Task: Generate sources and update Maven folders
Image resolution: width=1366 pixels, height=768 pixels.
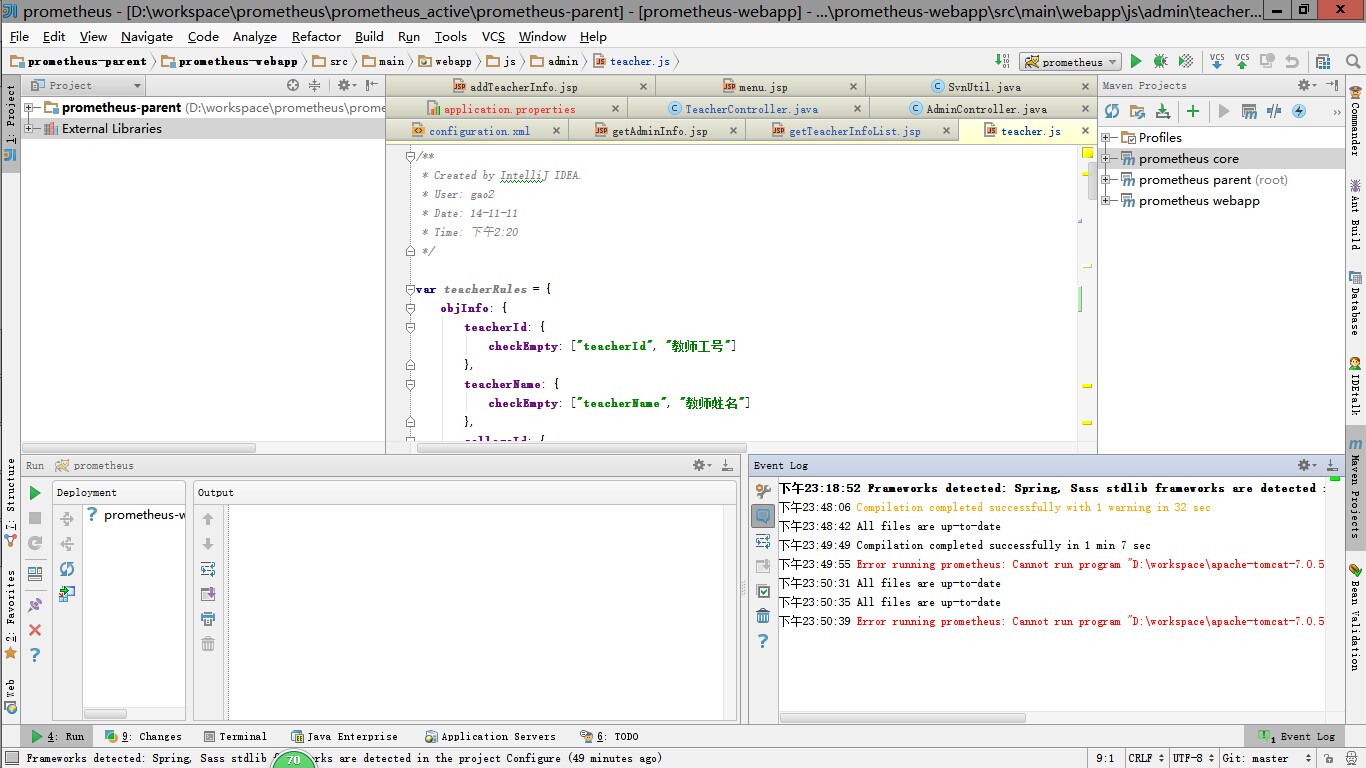Action: pos(1137,111)
